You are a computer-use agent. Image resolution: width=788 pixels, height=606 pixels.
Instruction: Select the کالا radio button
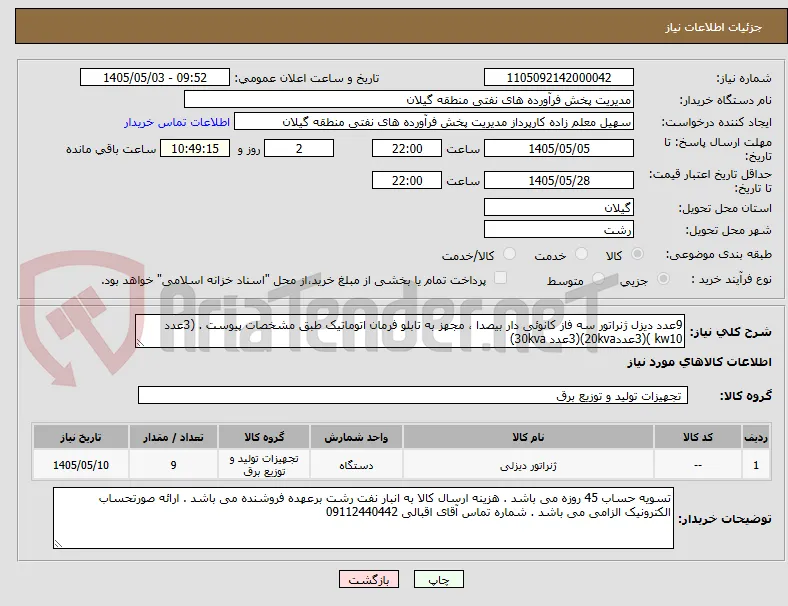click(x=637, y=254)
